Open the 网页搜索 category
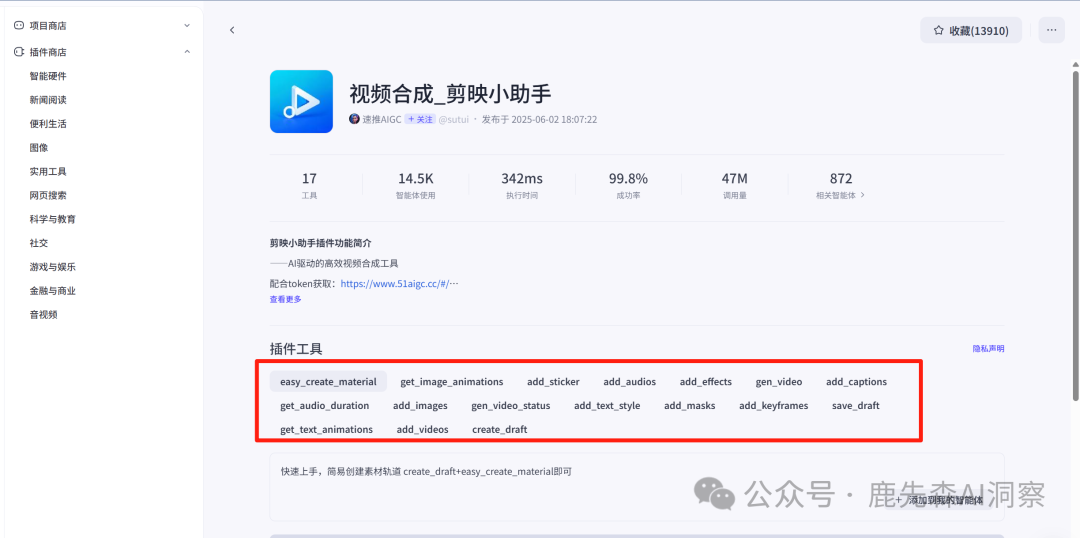The image size is (1080, 538). coord(48,195)
